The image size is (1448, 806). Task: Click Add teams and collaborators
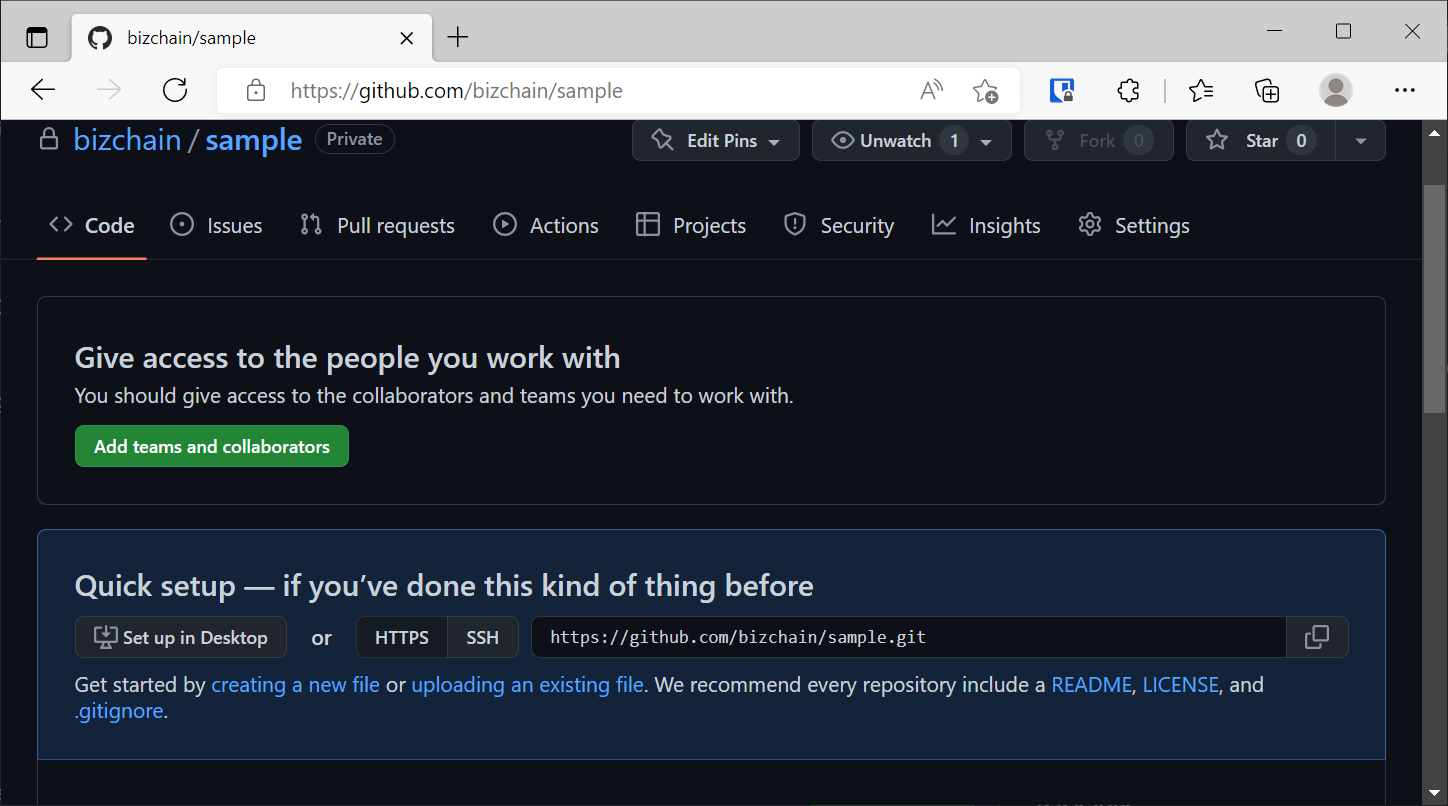(x=211, y=446)
